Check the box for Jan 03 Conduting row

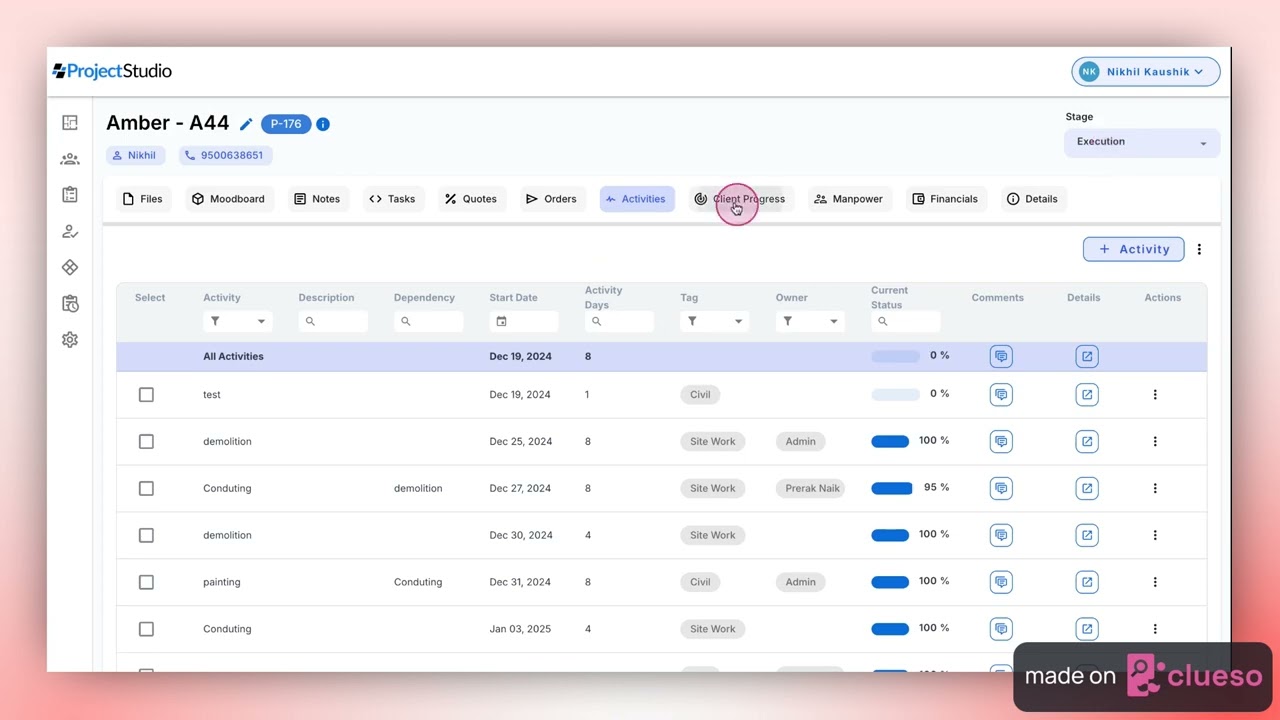click(x=146, y=629)
